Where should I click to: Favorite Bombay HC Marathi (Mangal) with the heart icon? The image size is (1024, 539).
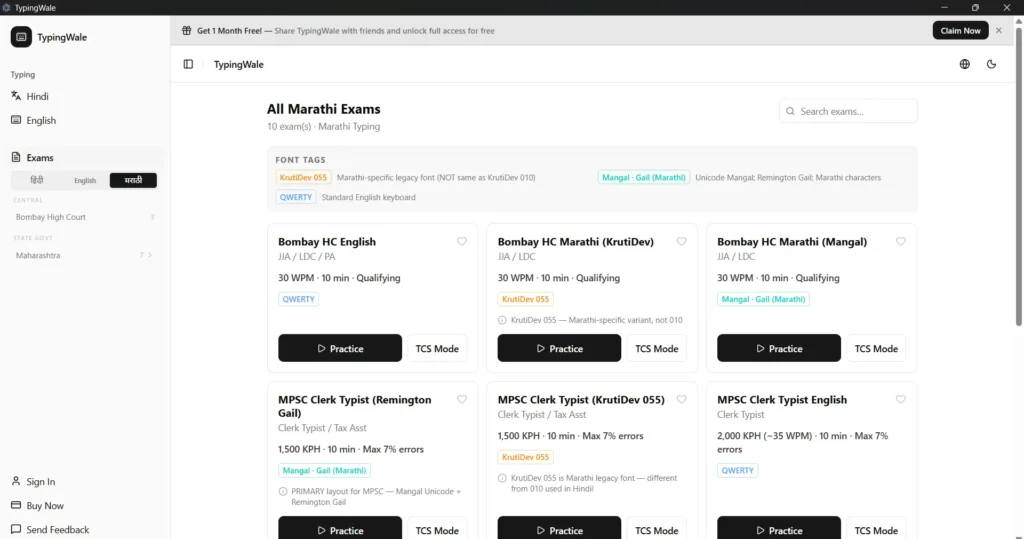click(901, 241)
